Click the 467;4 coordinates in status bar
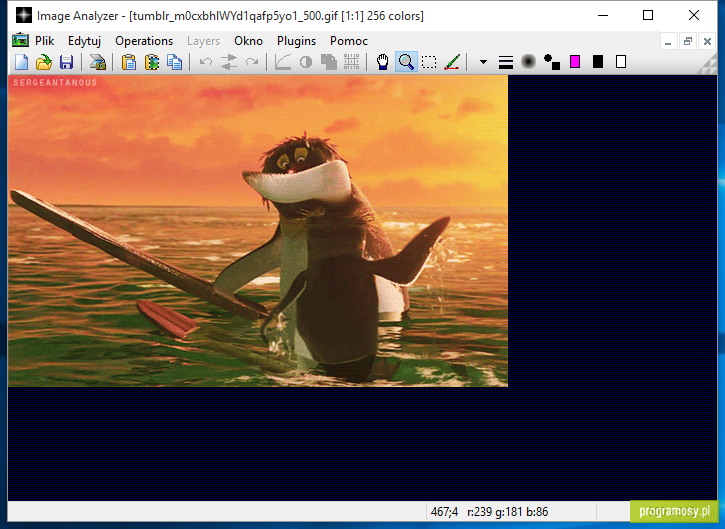This screenshot has width=725, height=529. tap(444, 512)
